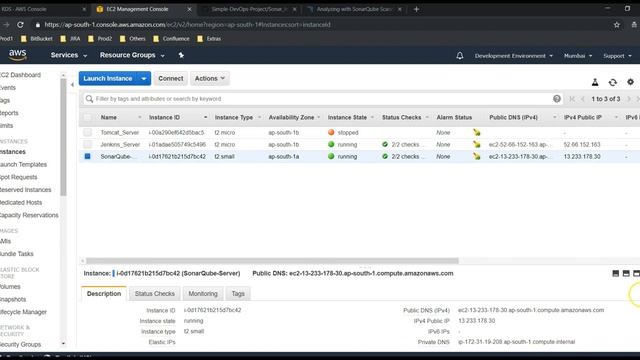
Task: Reload the browser page
Action: click(x=20, y=24)
